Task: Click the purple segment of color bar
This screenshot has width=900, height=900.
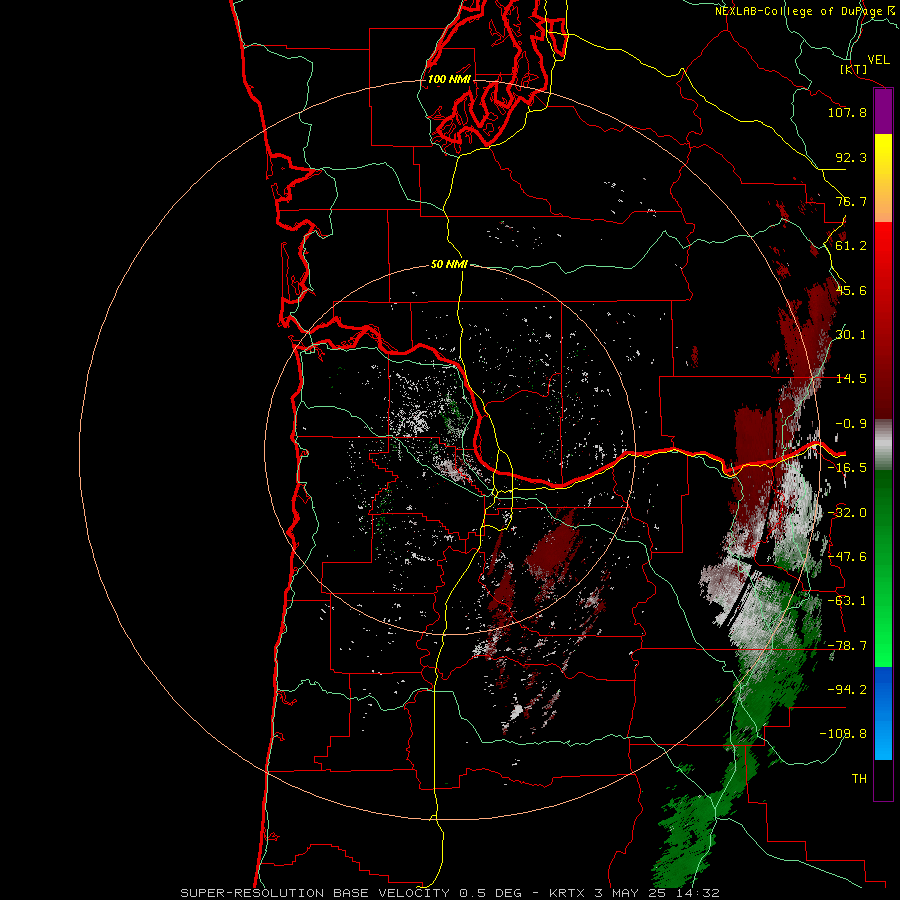Action: pos(883,112)
